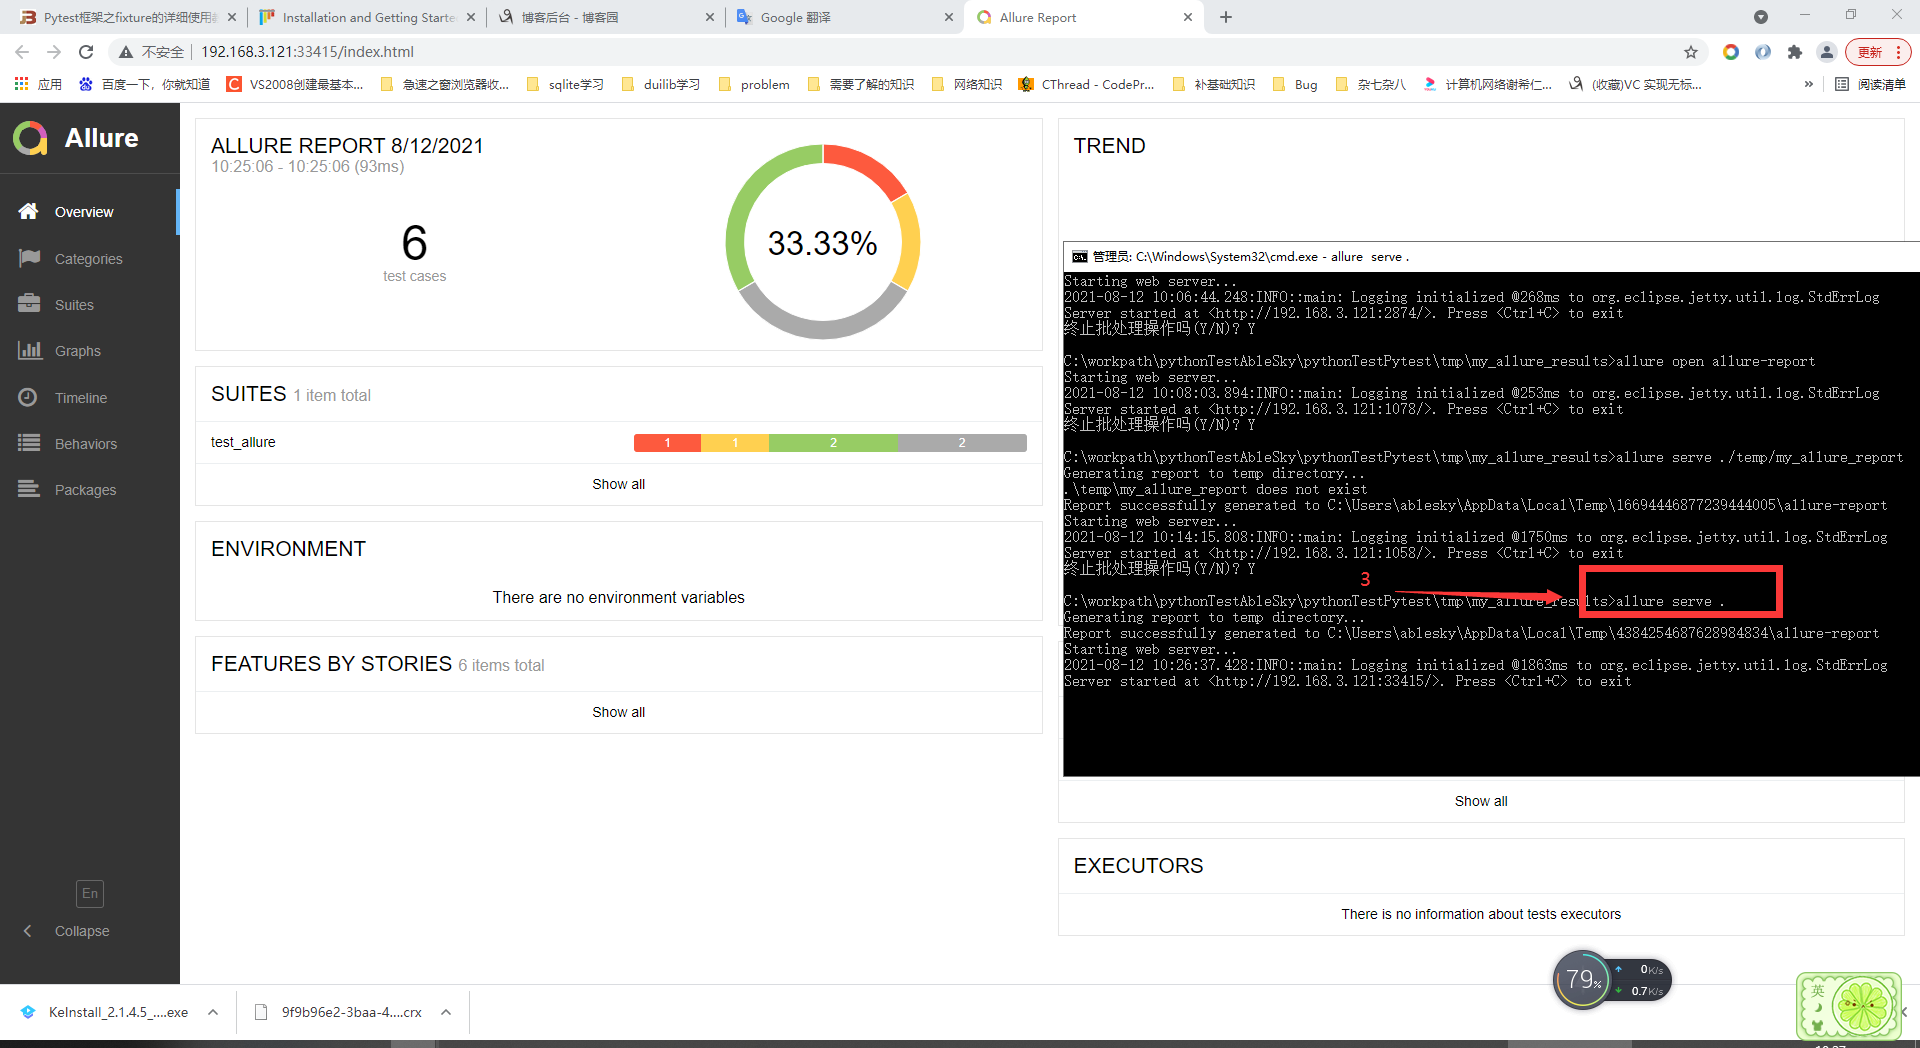Click the green lime input-method widget
The width and height of the screenshot is (1920, 1048).
1848,1006
